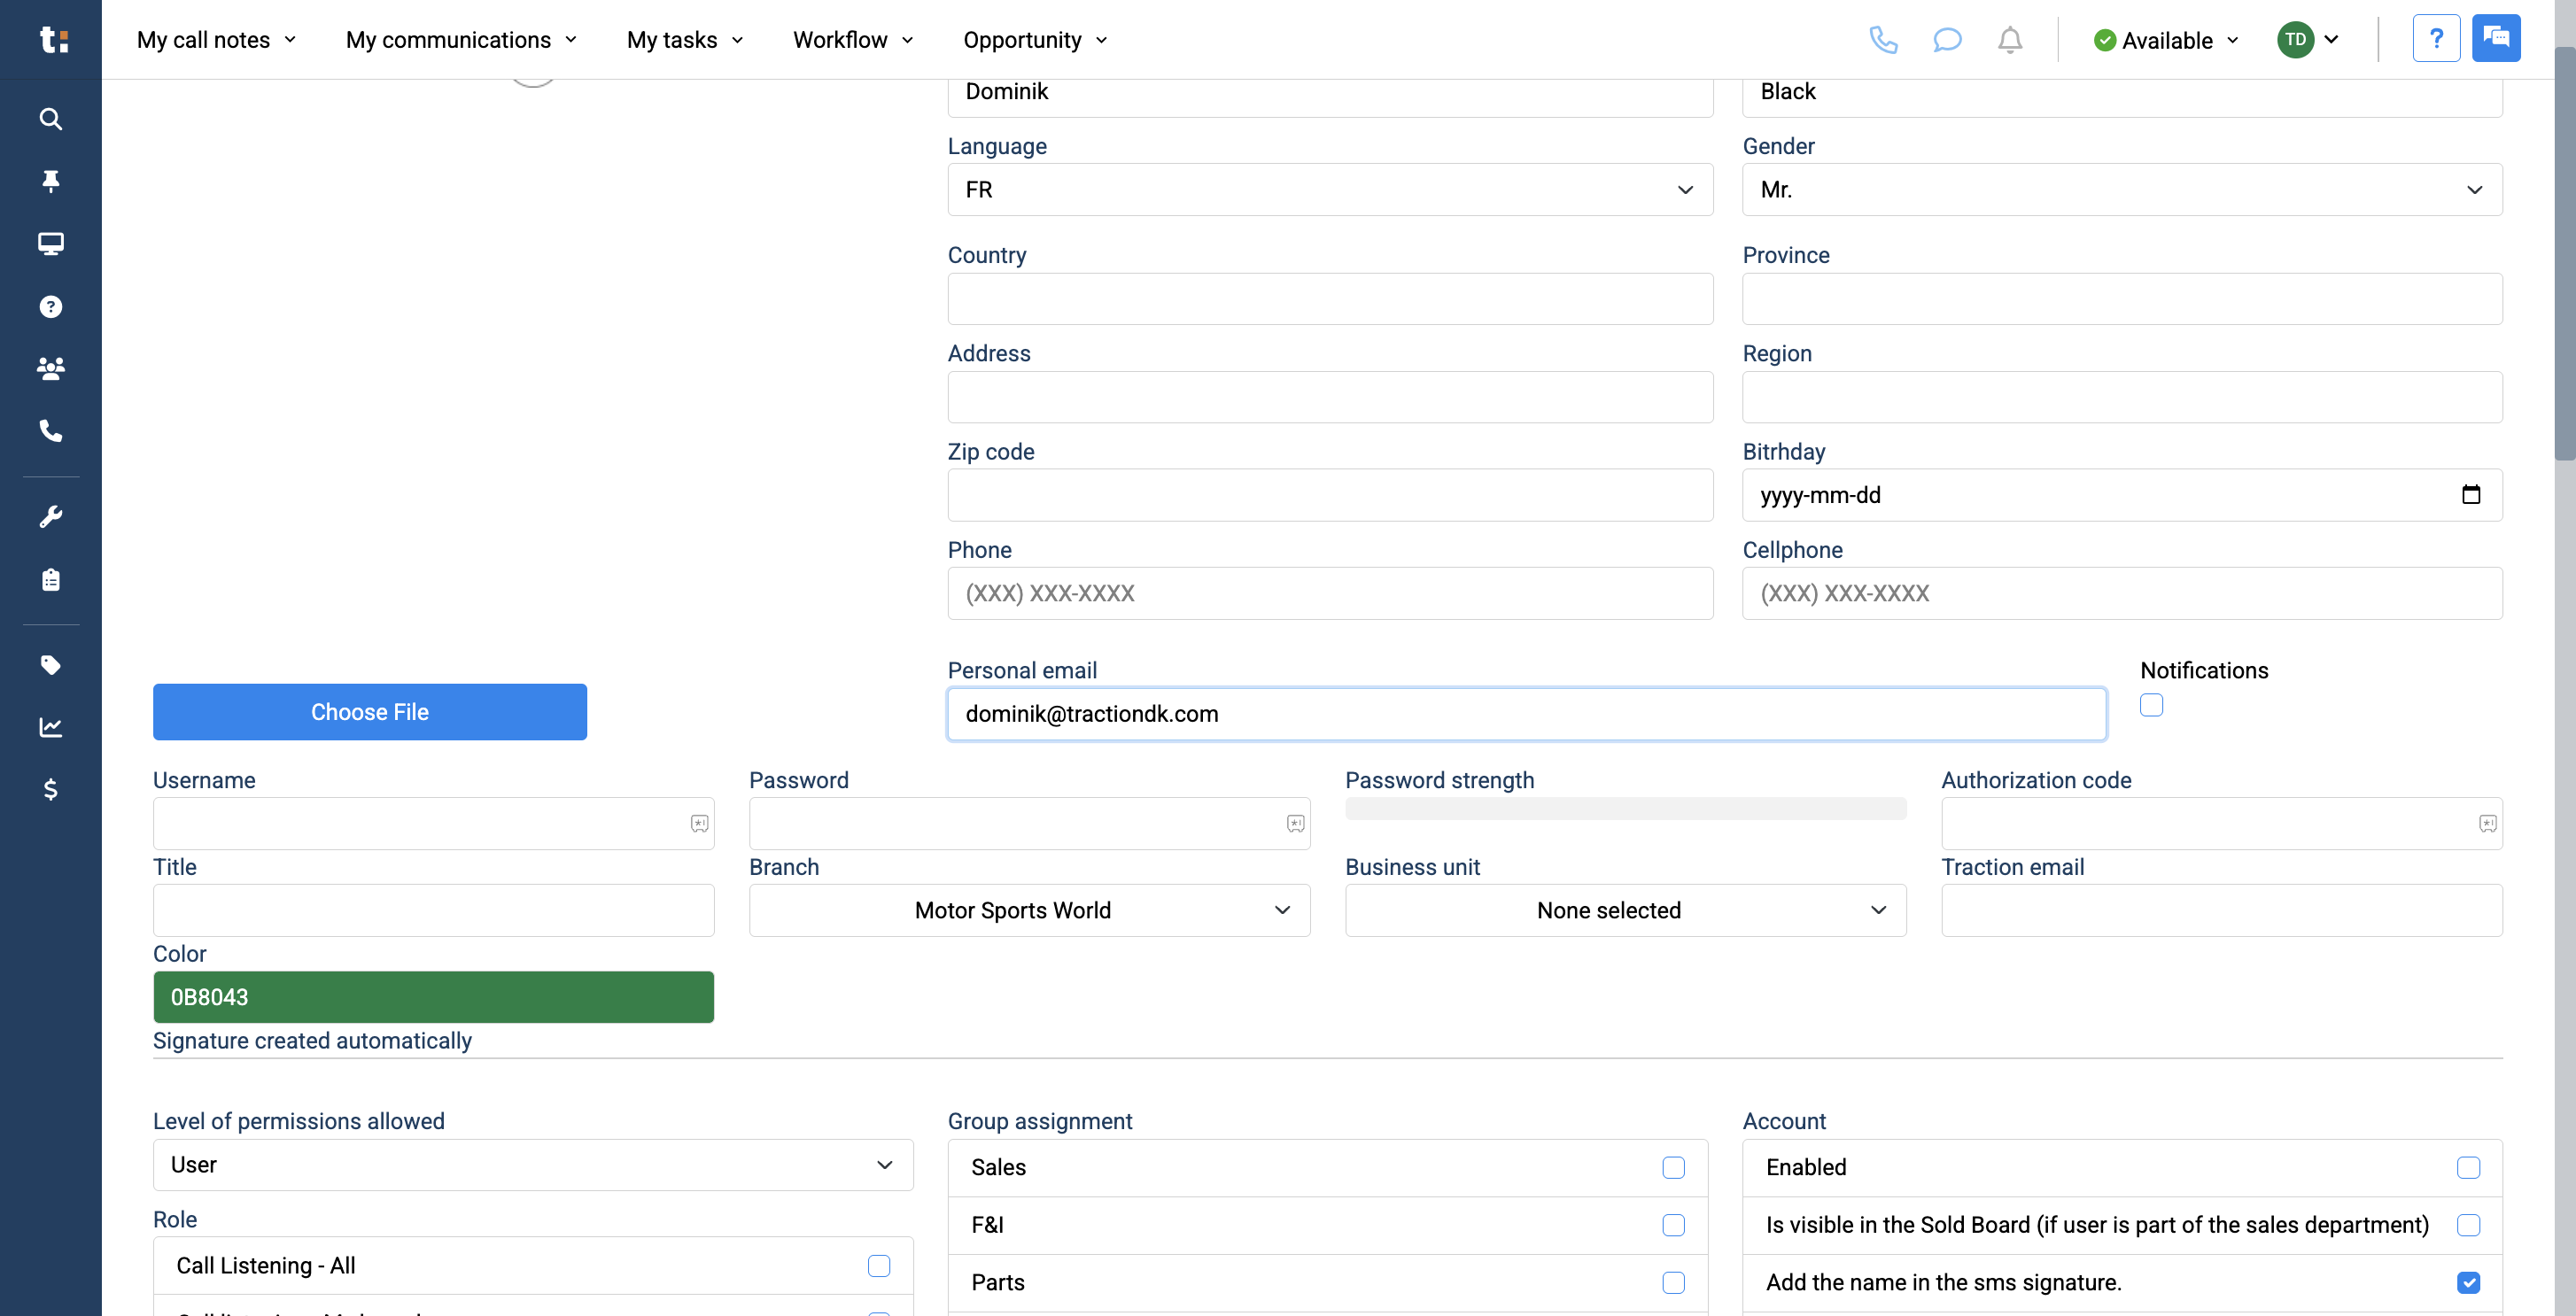Enable the Notifications checkbox next to Personal email
This screenshot has height=1316, width=2576.
[x=2151, y=705]
